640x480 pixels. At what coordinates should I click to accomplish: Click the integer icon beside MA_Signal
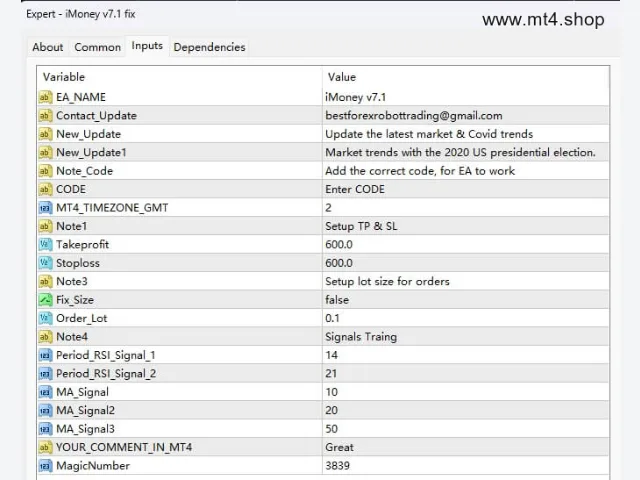pos(45,392)
